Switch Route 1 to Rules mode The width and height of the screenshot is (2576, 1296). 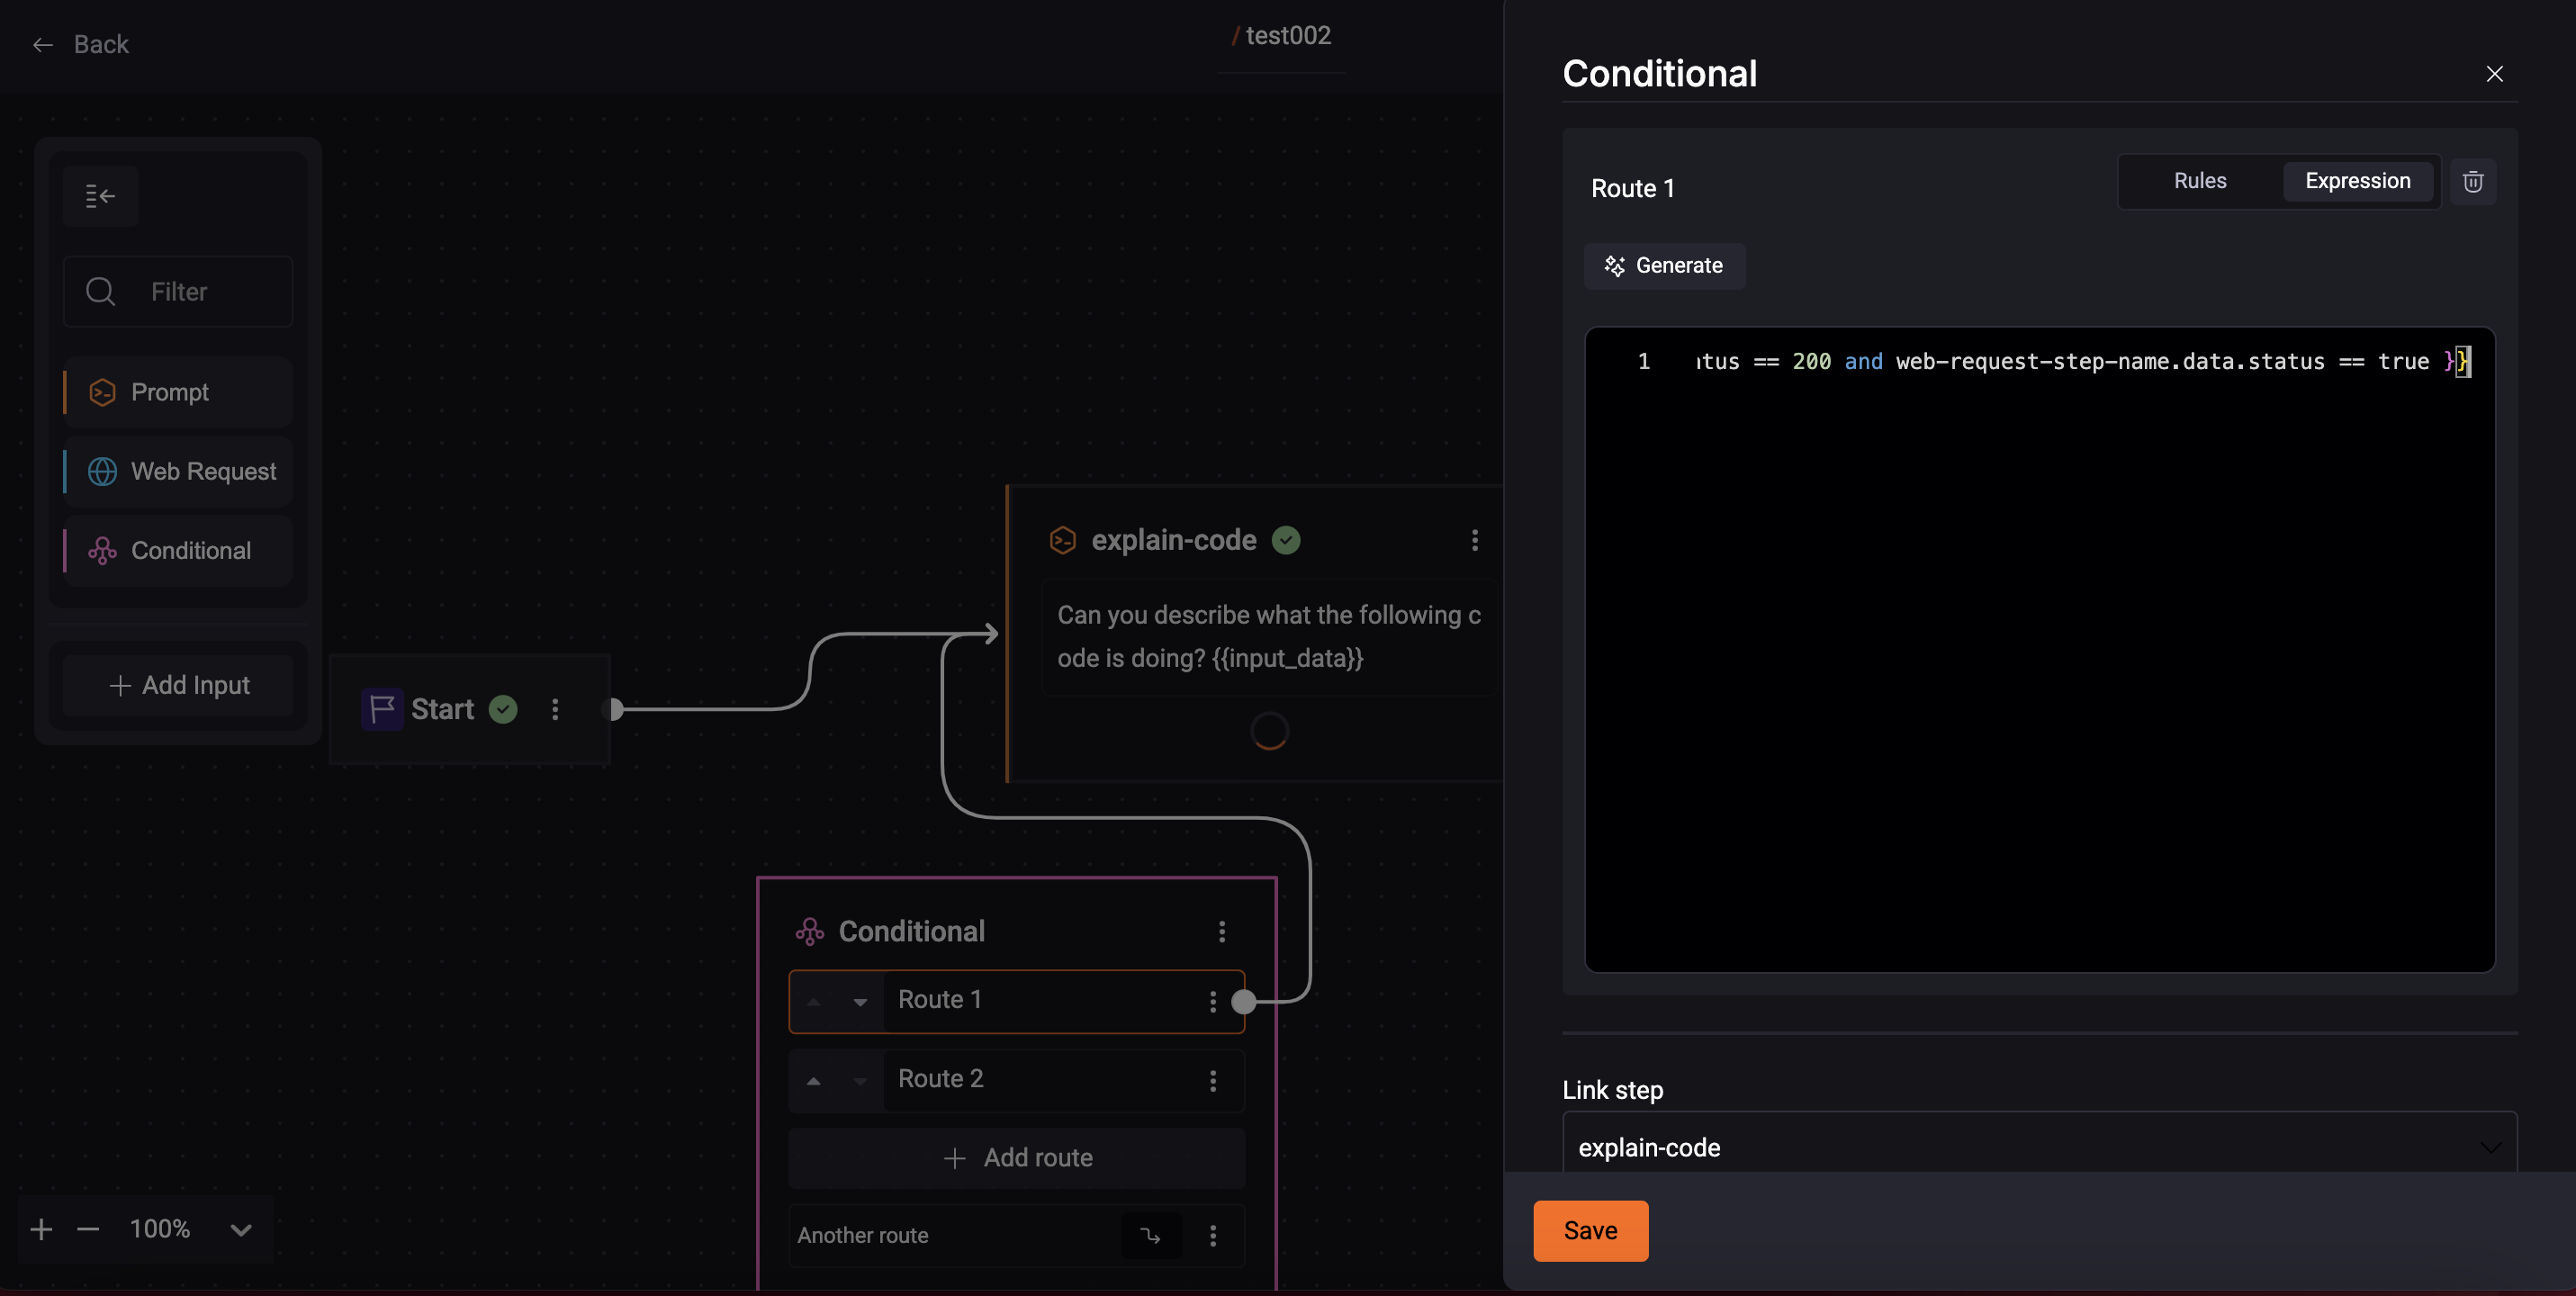pyautogui.click(x=2200, y=181)
